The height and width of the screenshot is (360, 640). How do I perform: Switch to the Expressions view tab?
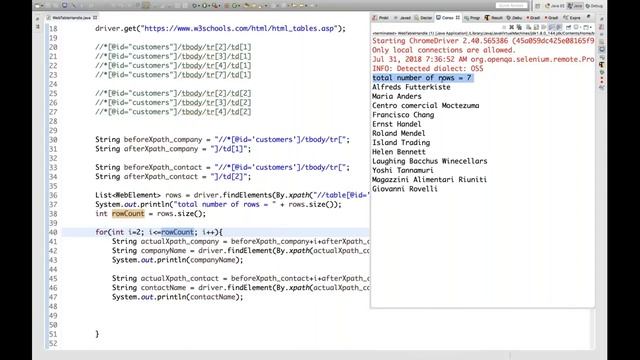click(x=572, y=18)
